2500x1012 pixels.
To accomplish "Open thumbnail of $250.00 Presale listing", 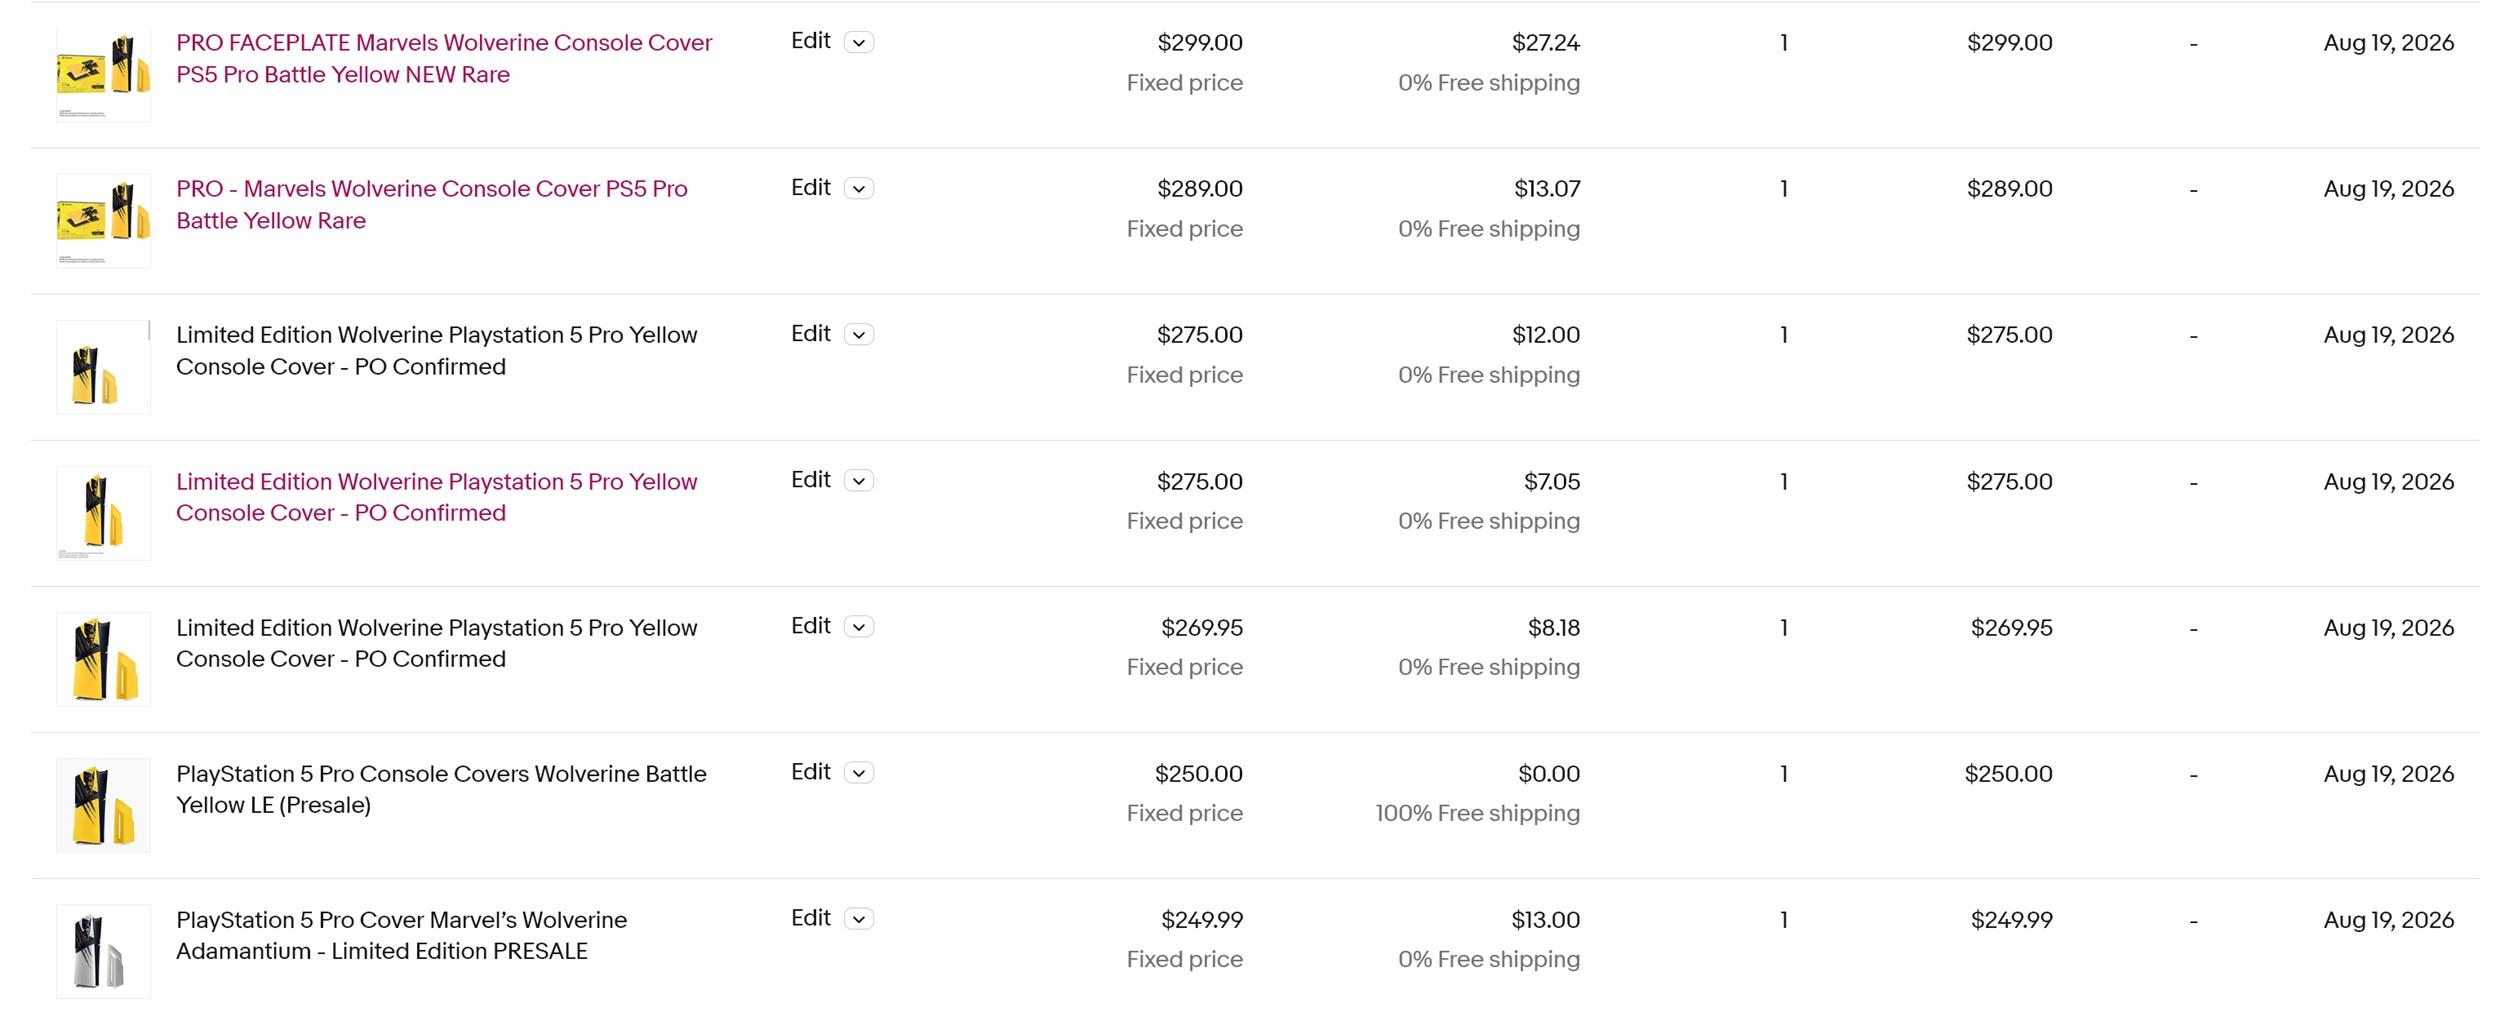I will (103, 805).
